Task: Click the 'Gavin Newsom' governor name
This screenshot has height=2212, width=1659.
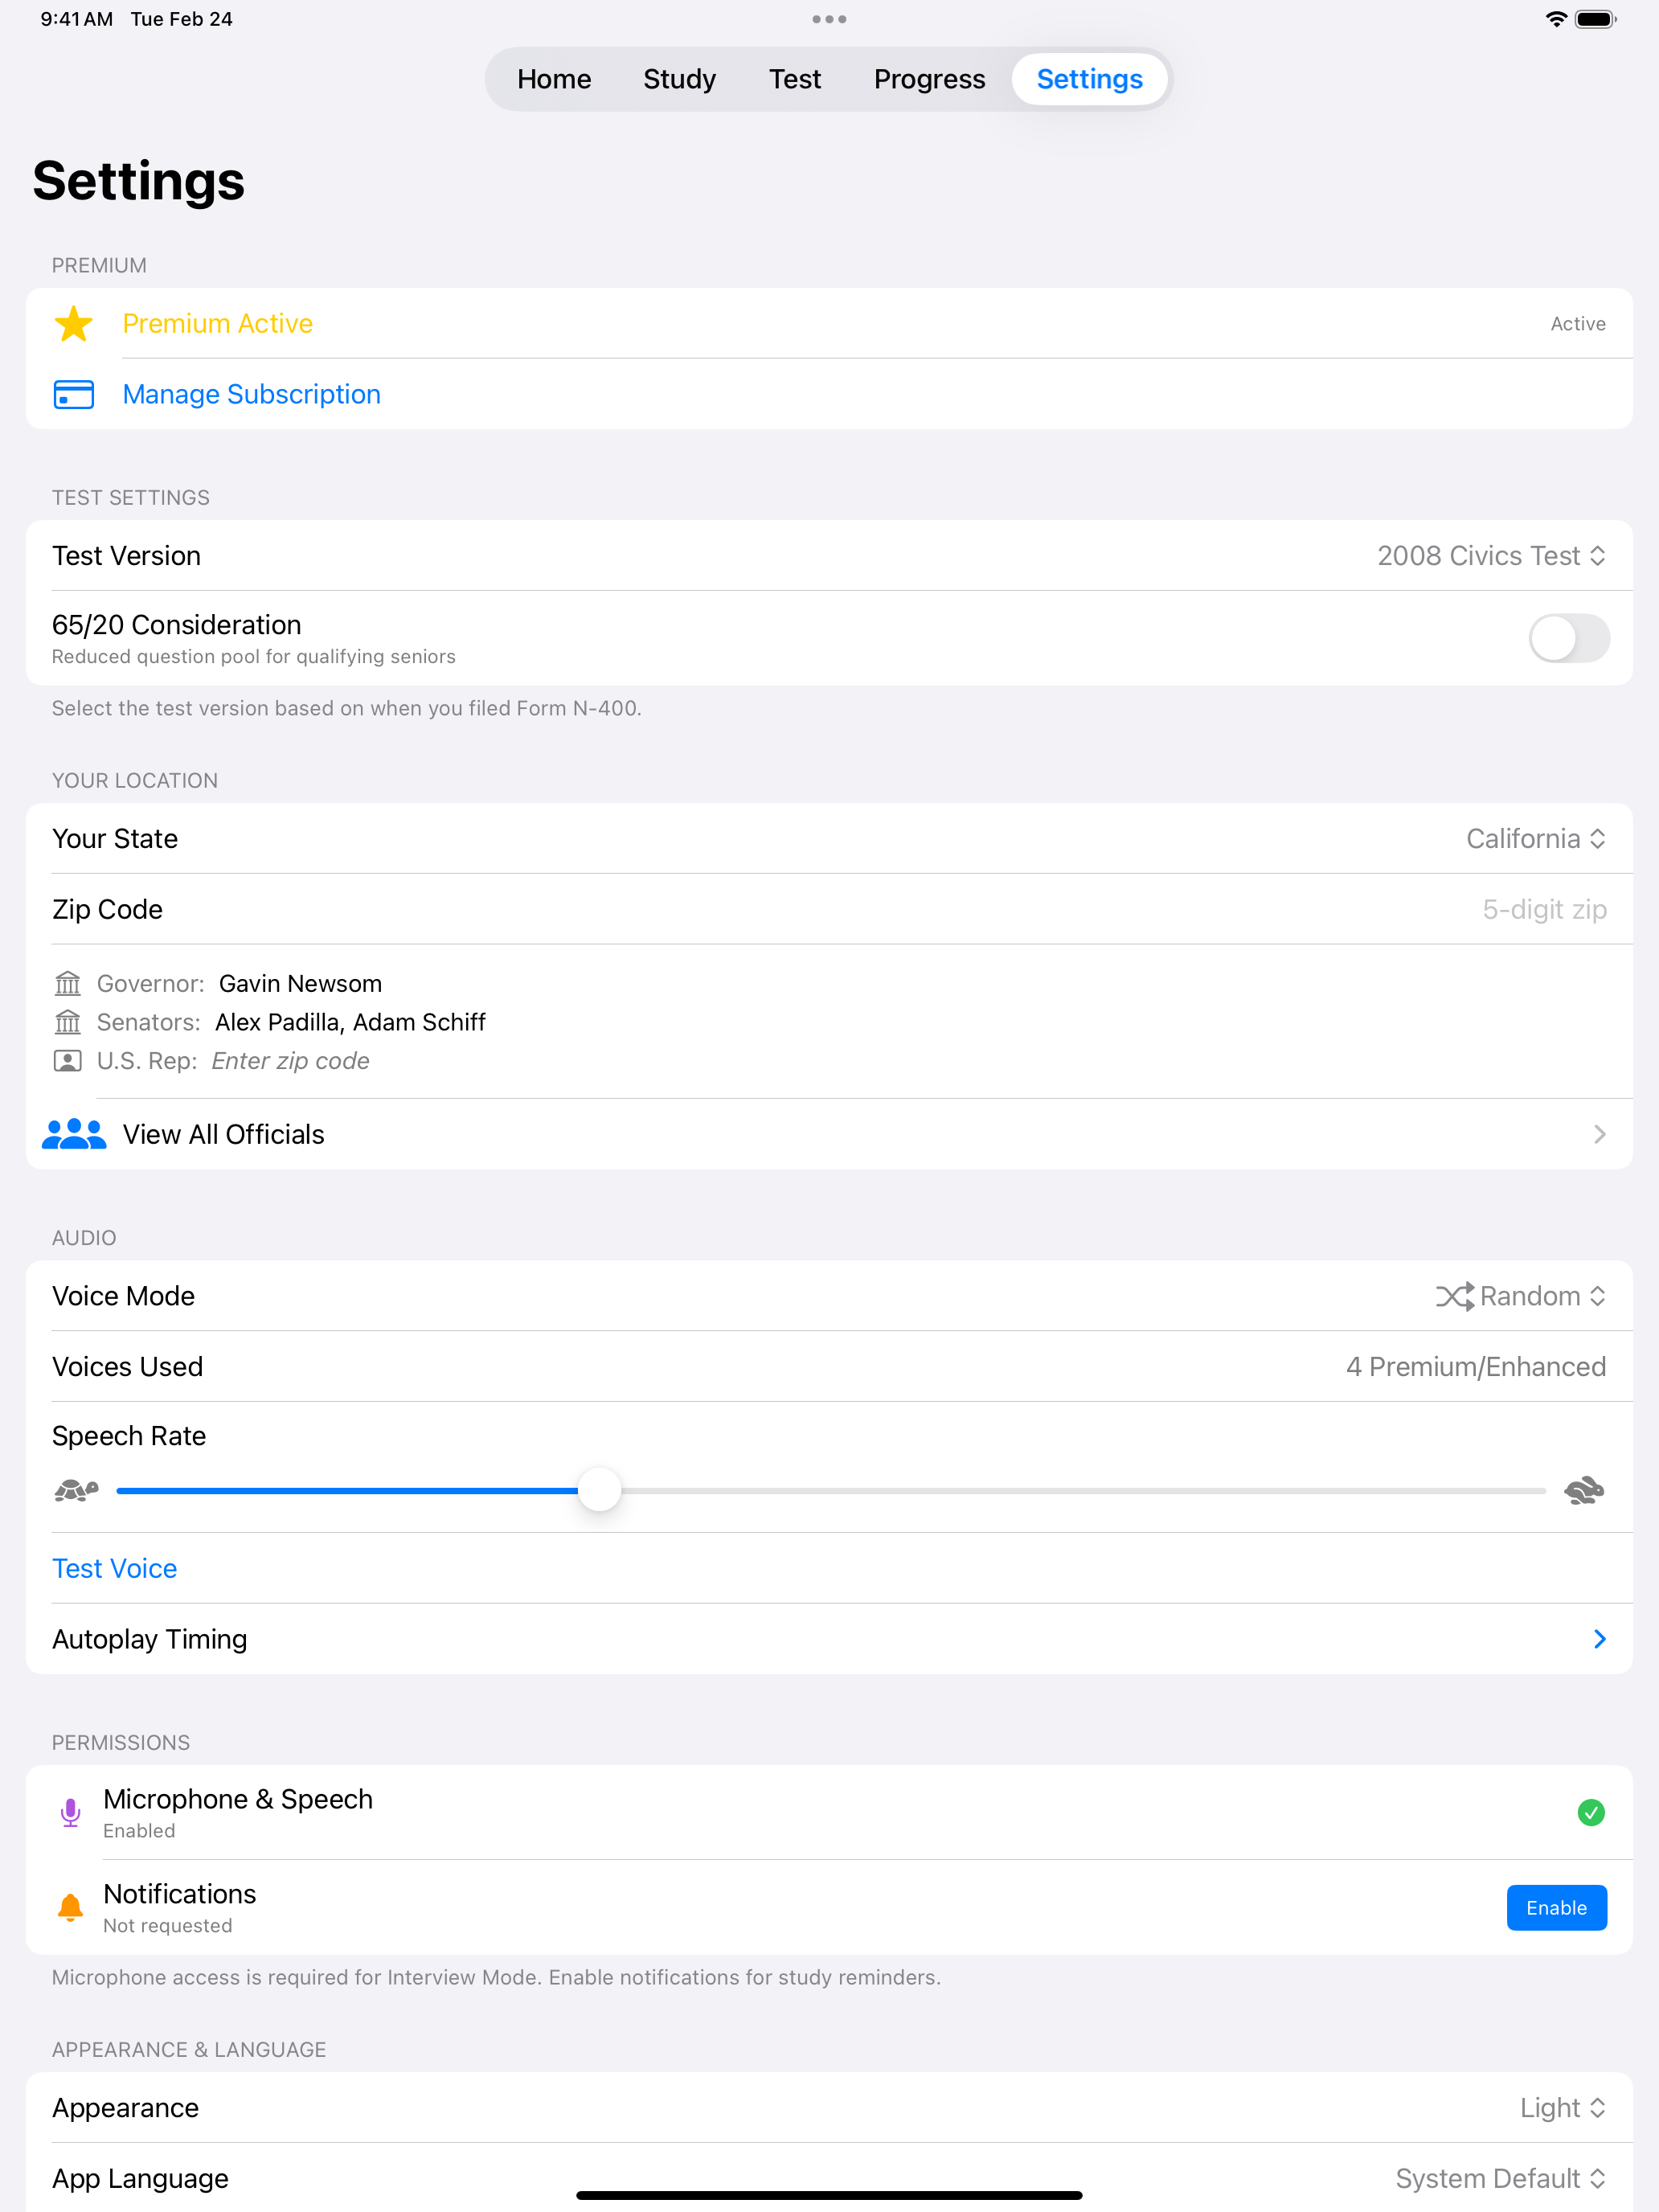Action: pyautogui.click(x=300, y=983)
